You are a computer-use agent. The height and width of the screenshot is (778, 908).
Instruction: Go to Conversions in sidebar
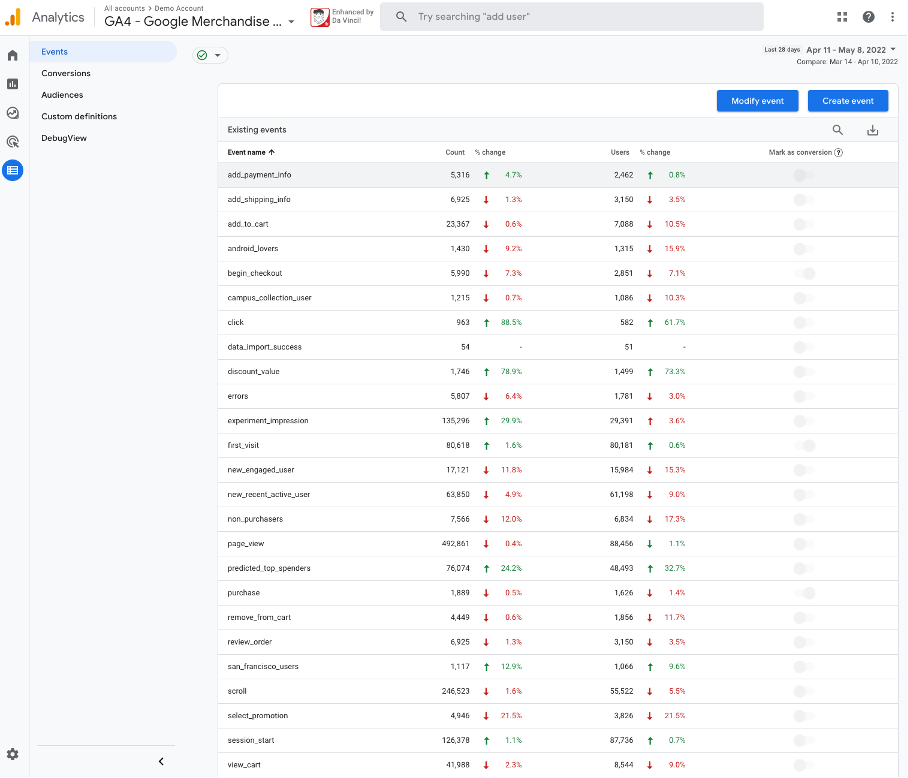click(x=66, y=73)
